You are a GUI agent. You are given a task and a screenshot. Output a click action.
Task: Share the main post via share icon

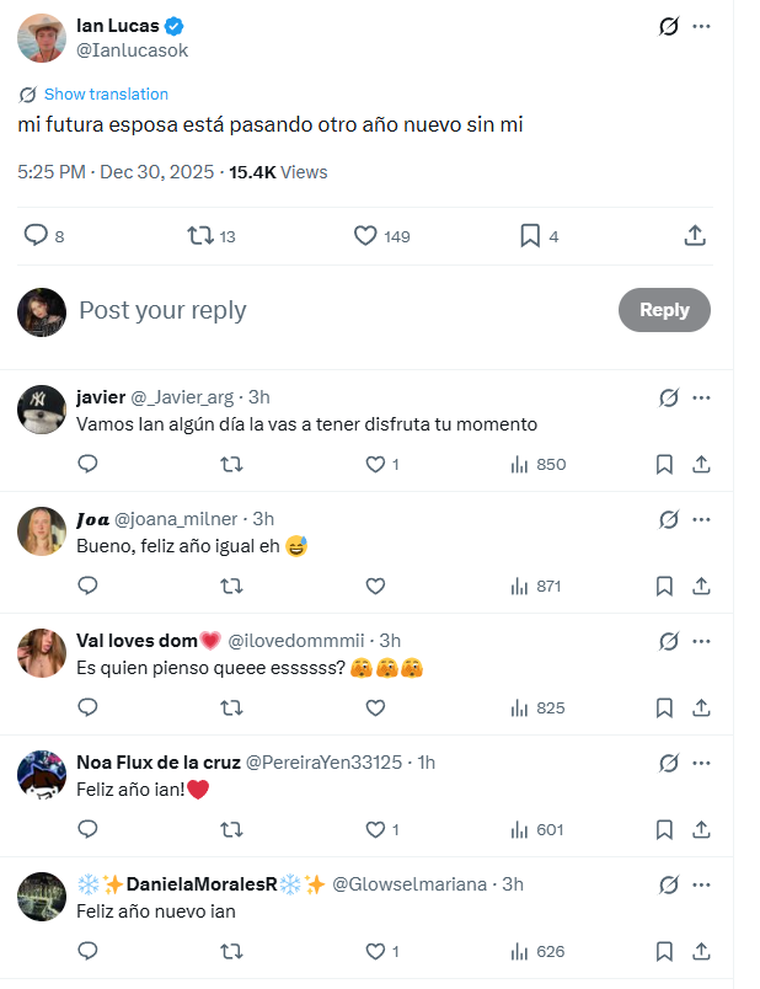pyautogui.click(x=695, y=236)
